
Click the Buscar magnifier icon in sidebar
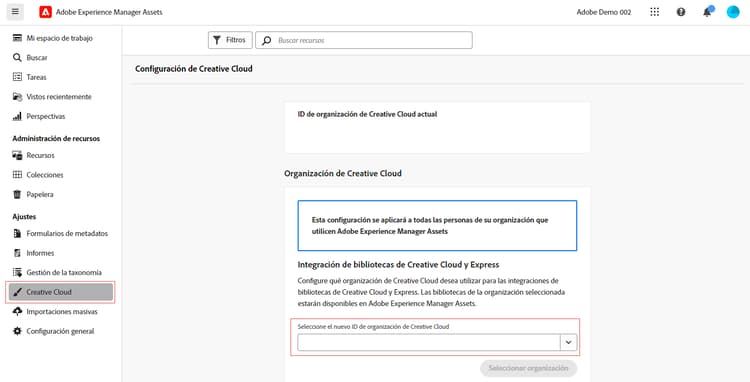point(17,58)
